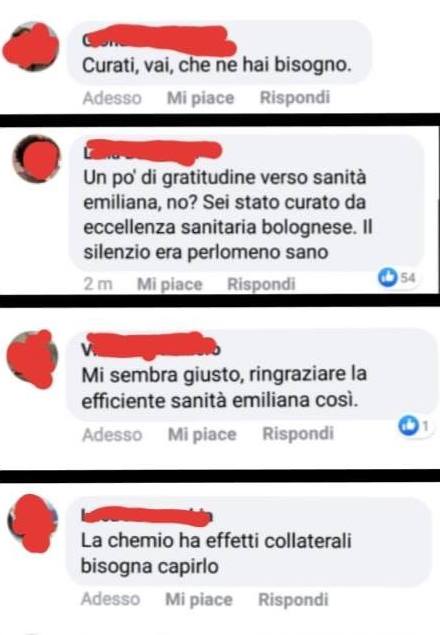Click Mi piace under the gratitudine comment

click(169, 284)
